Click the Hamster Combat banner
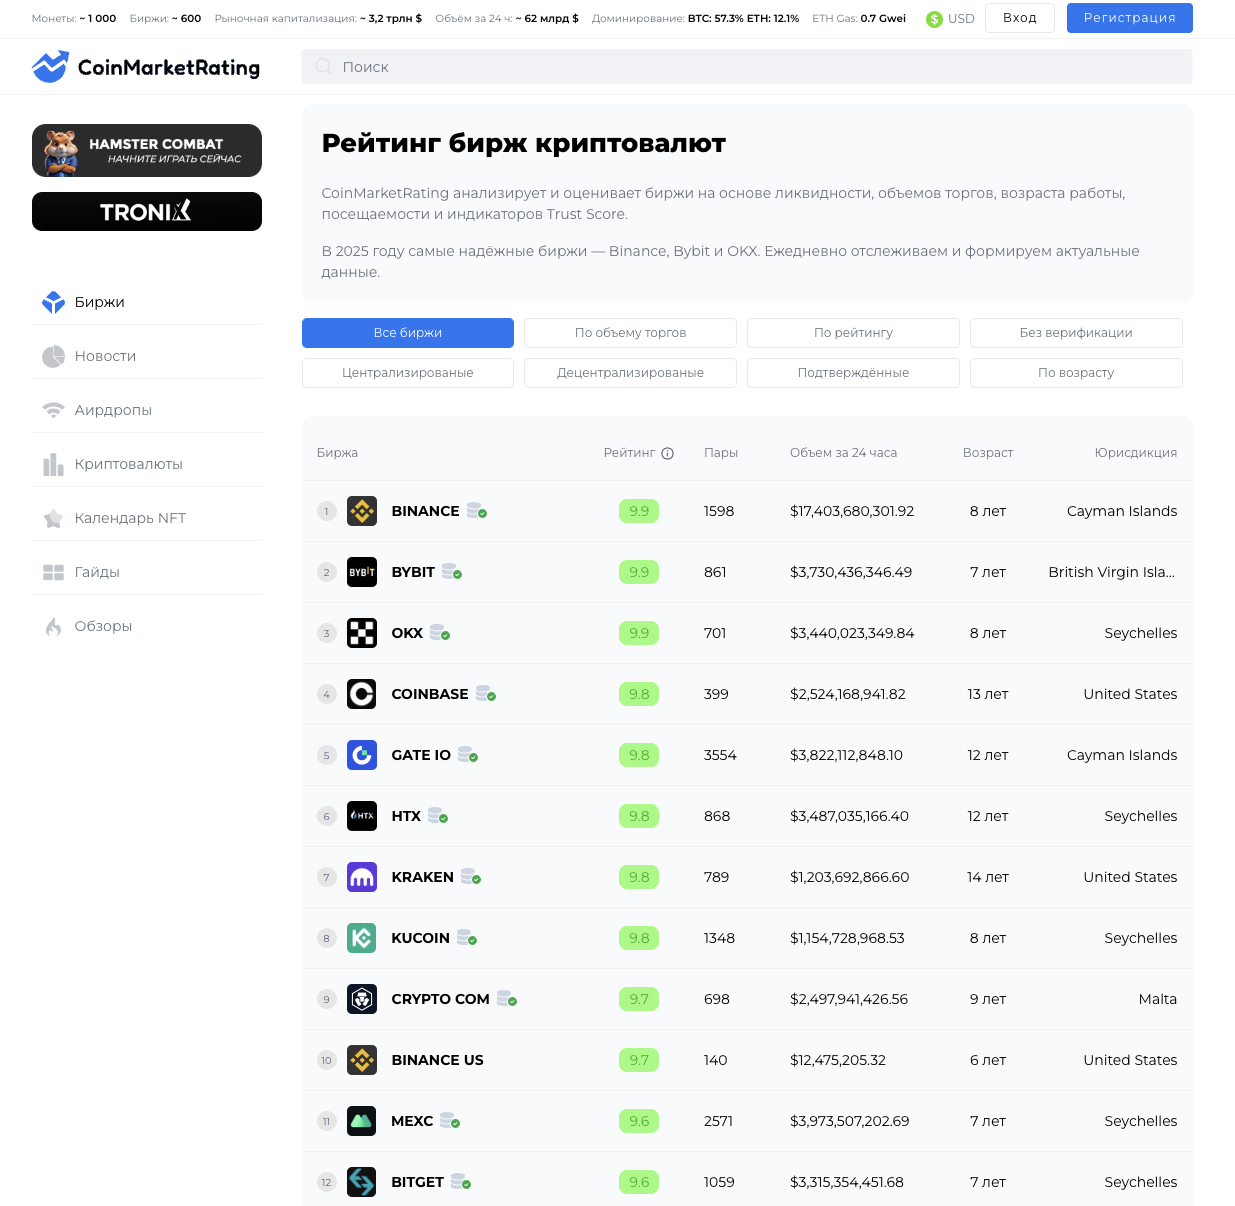Viewport: 1235px width, 1206px height. pyautogui.click(x=147, y=150)
